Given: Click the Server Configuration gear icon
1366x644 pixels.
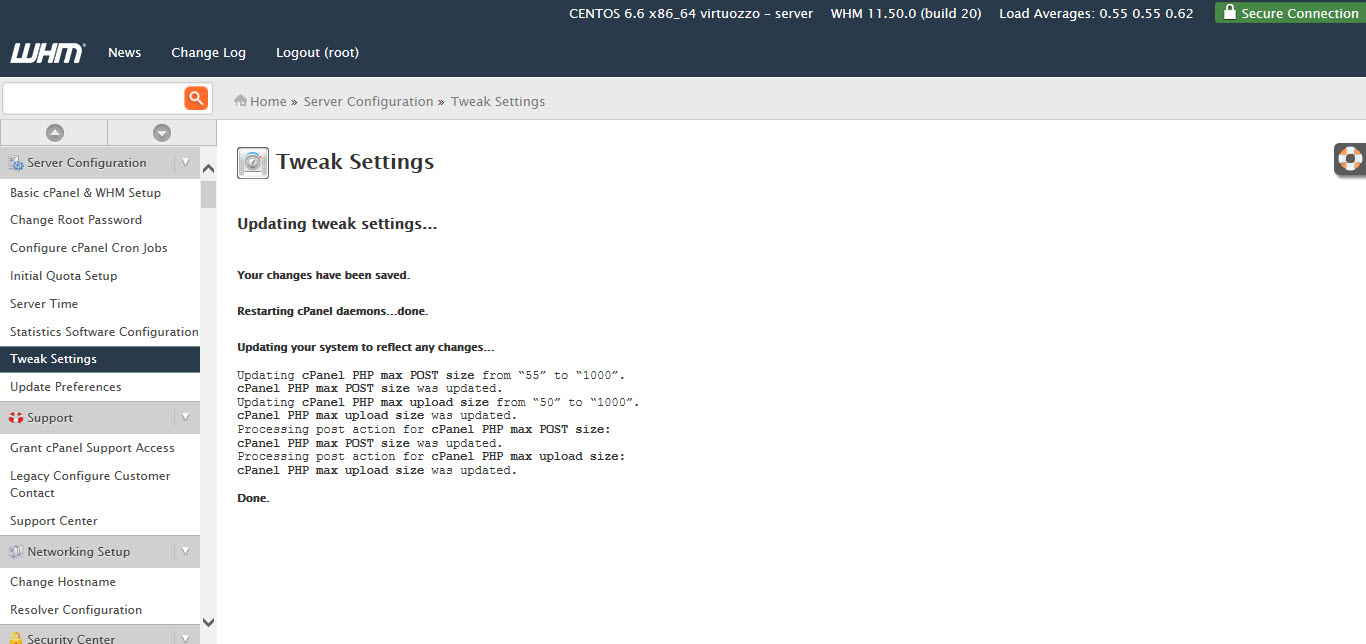Looking at the screenshot, I should tap(16, 163).
